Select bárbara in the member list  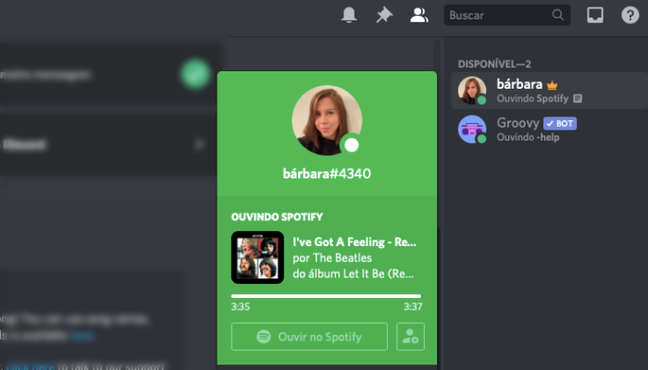[x=549, y=91]
